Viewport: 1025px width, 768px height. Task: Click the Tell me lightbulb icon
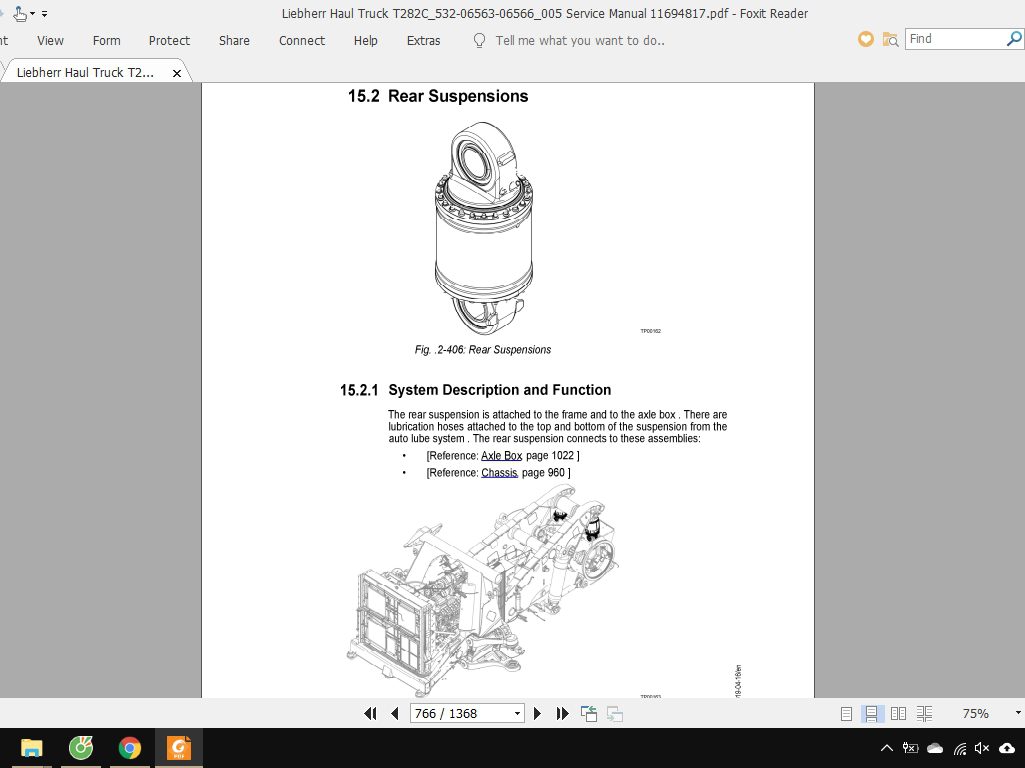pyautogui.click(x=479, y=41)
